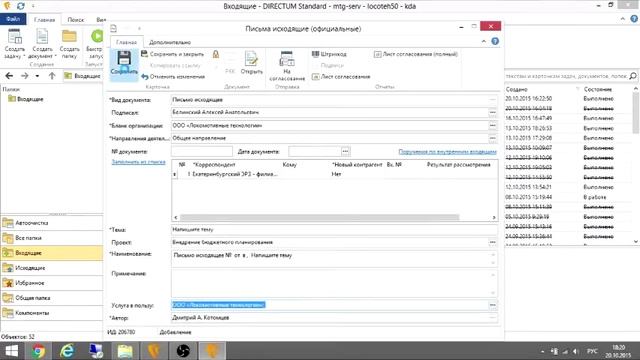Click Save and close in the ribbon
640x360 pixels.
pos(172,54)
